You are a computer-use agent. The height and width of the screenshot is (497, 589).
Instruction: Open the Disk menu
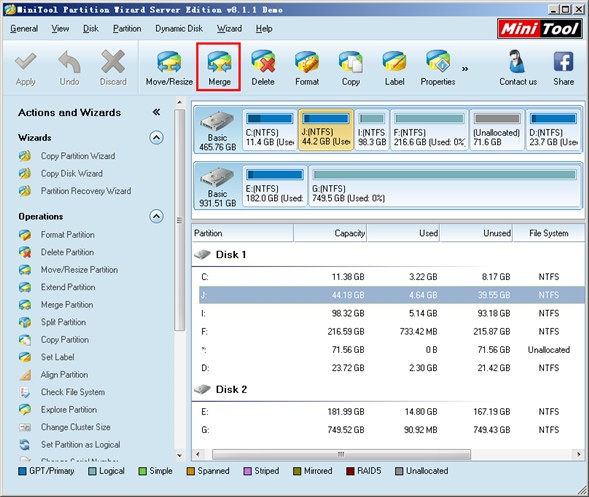click(x=91, y=29)
